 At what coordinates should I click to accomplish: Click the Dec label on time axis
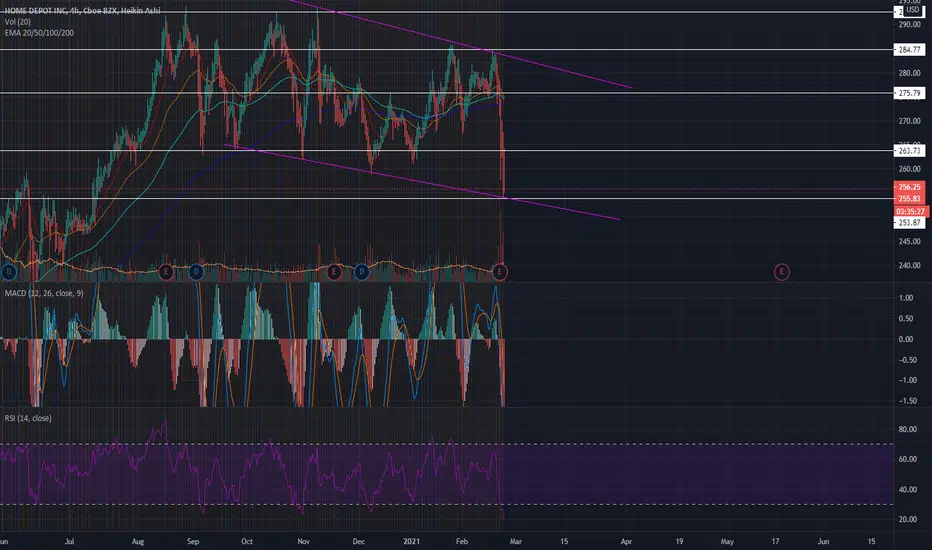pyautogui.click(x=358, y=542)
